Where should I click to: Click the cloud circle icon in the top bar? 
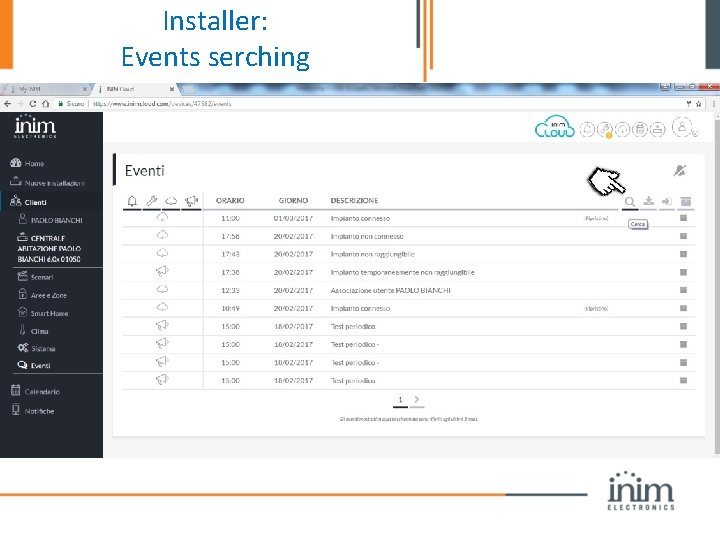(x=622, y=129)
